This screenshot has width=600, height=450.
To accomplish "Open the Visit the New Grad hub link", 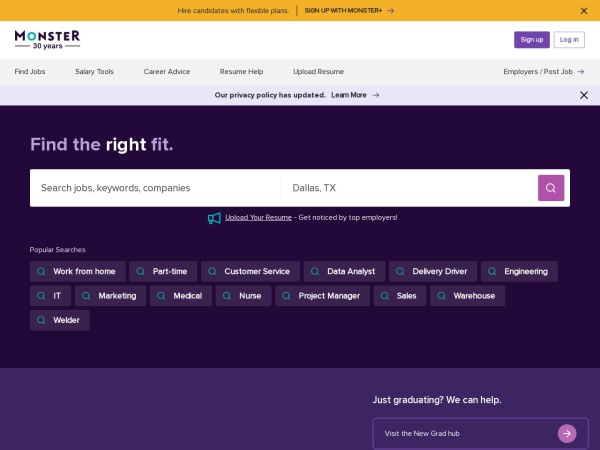I will [x=481, y=433].
